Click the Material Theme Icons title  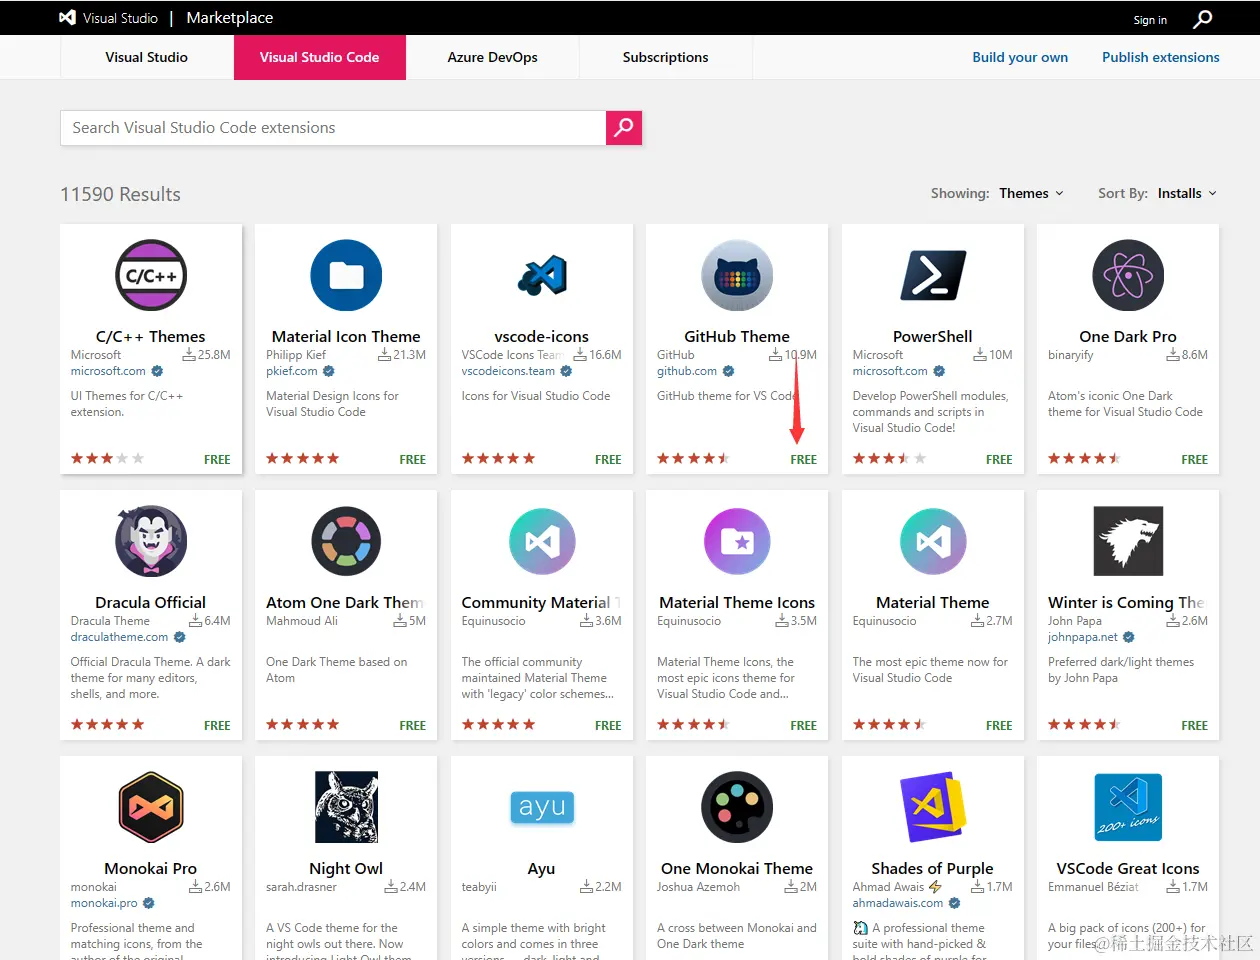pyautogui.click(x=737, y=602)
